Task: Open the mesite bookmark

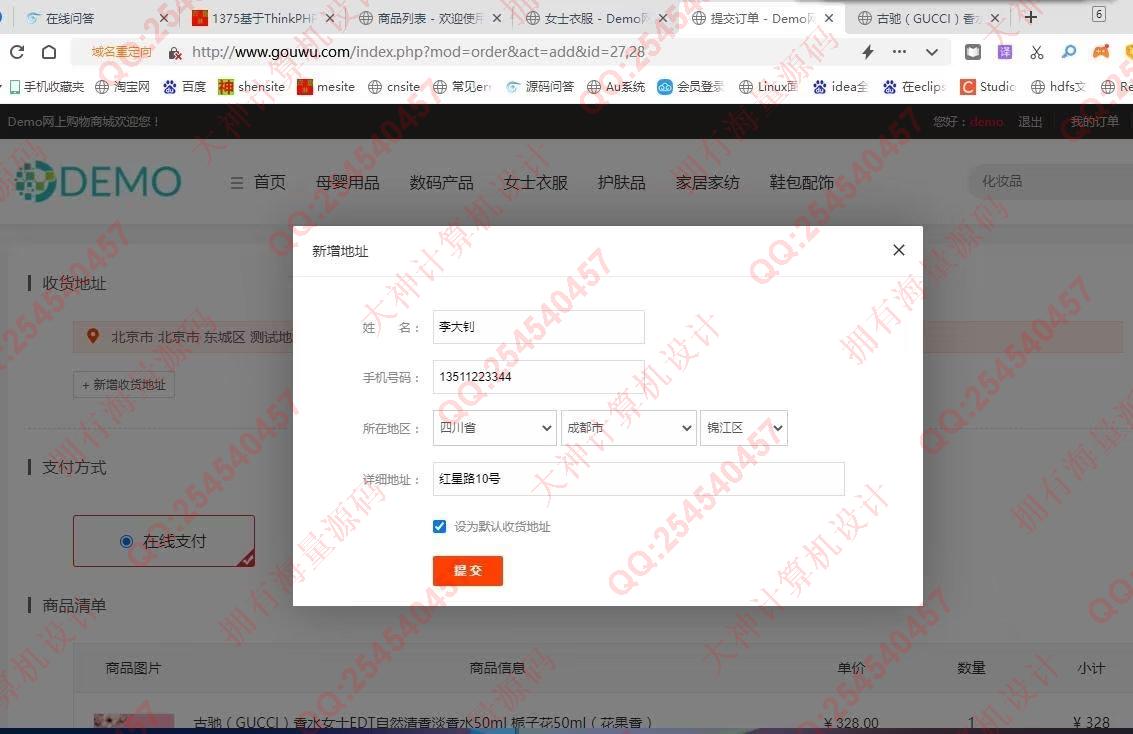Action: tap(326, 87)
